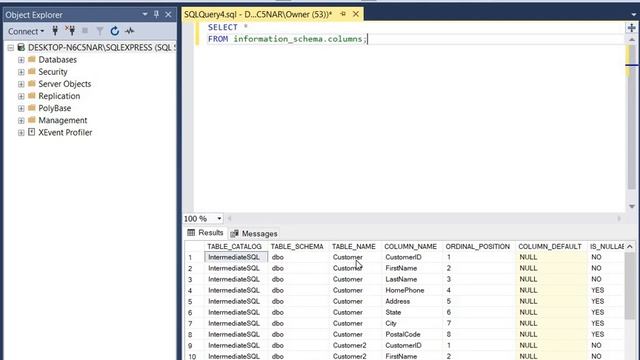Open the Connect dropdown menu
The width and height of the screenshot is (640, 360).
point(26,31)
